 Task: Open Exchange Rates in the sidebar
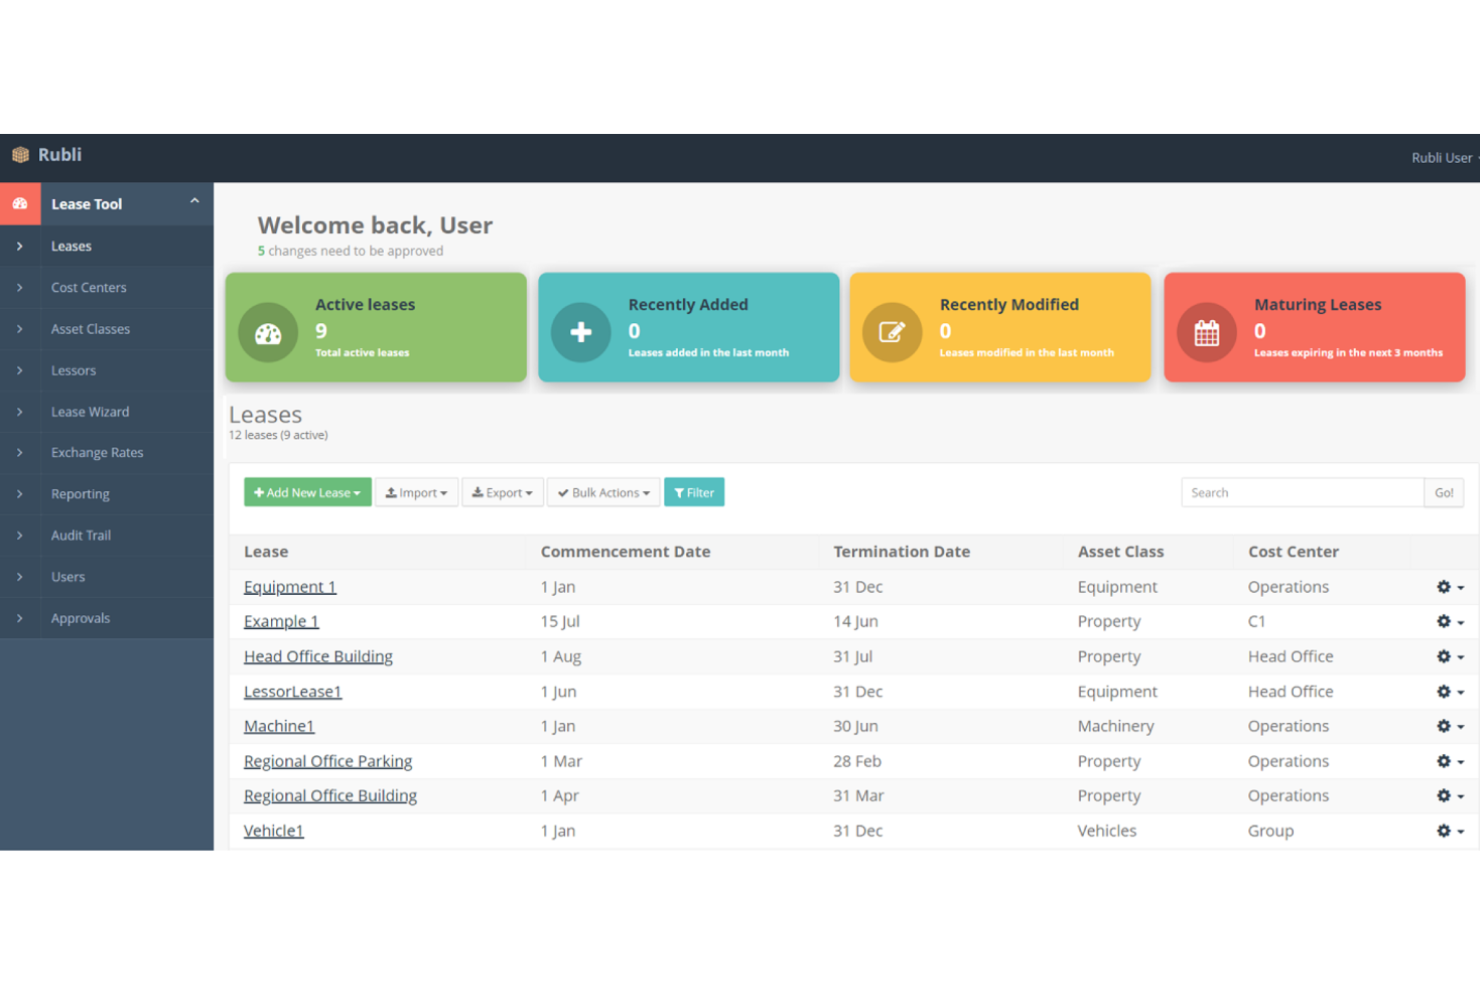coord(97,452)
